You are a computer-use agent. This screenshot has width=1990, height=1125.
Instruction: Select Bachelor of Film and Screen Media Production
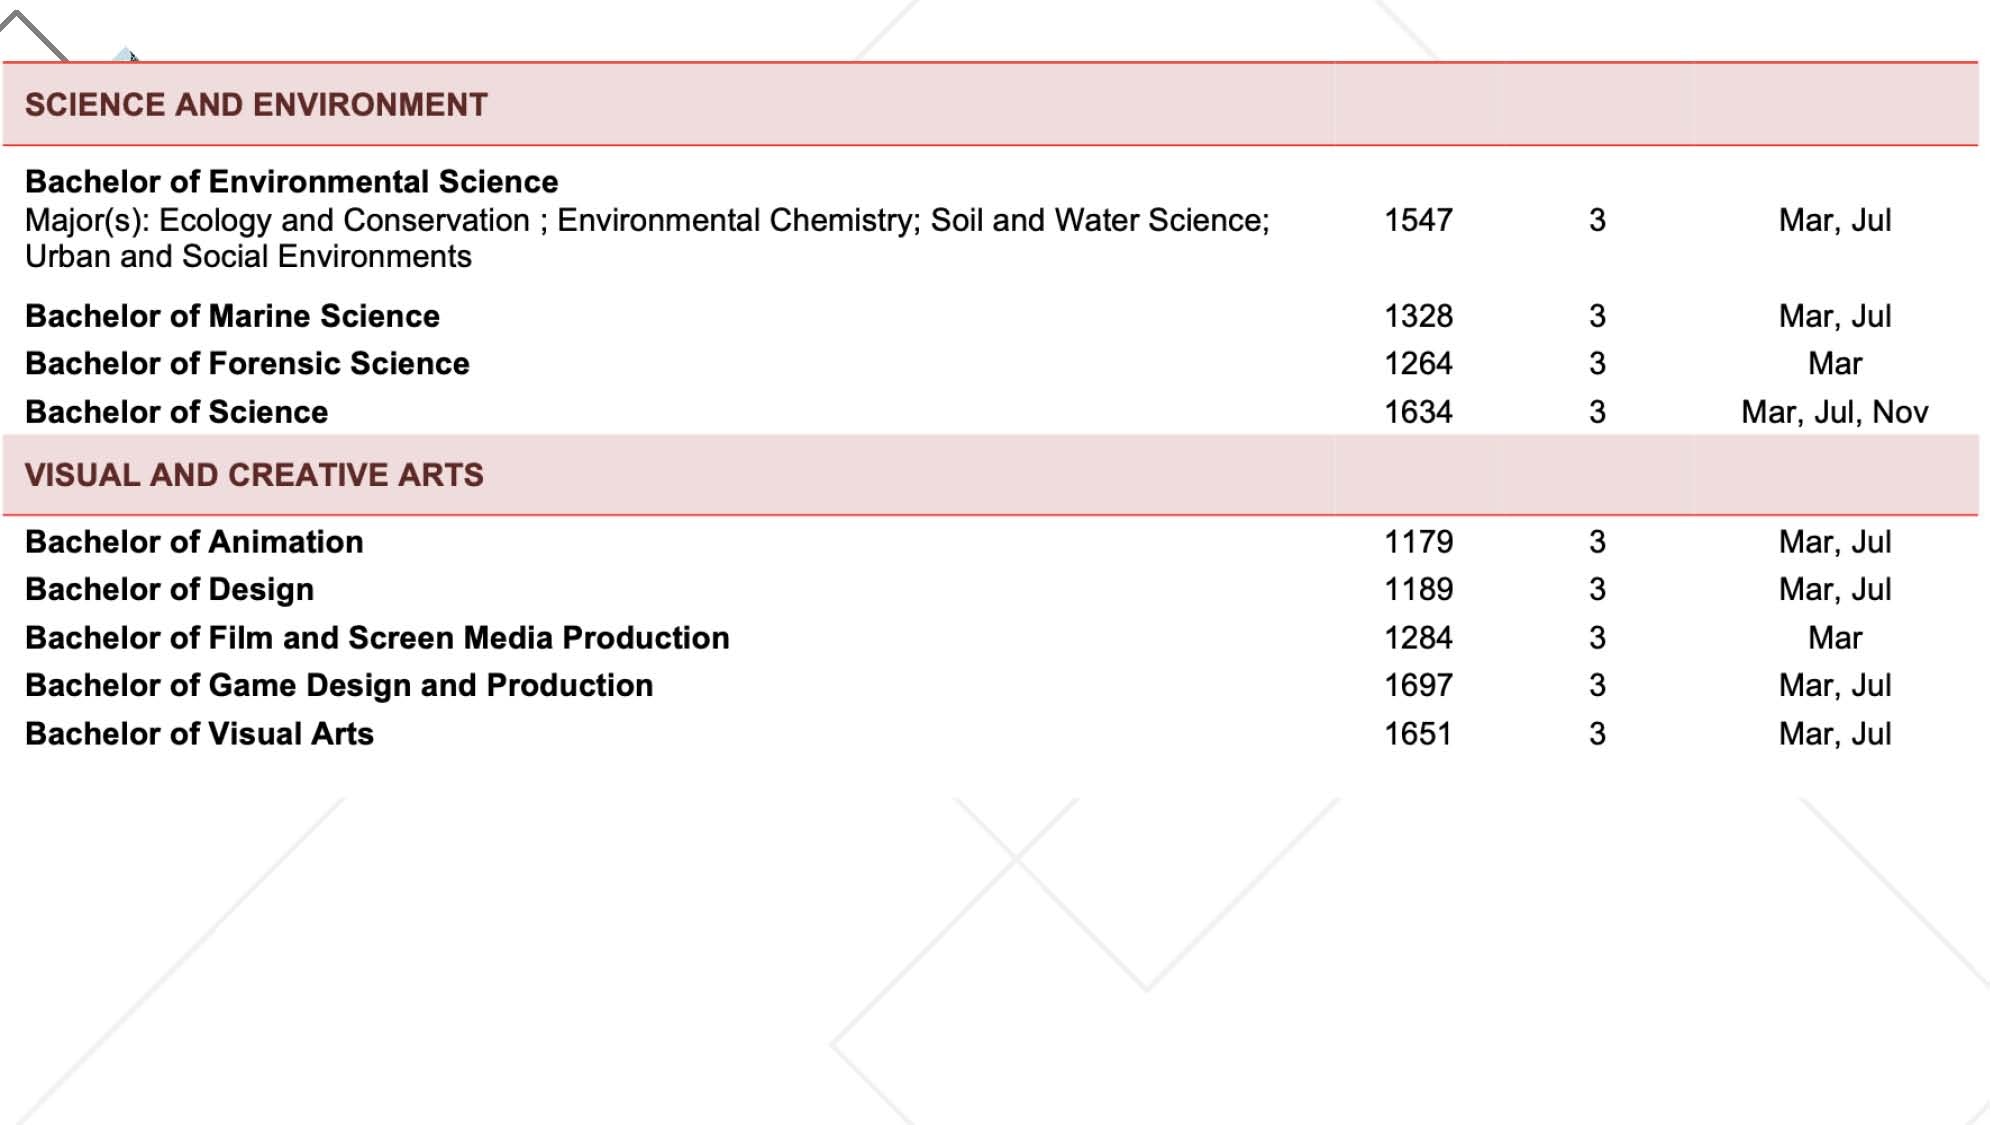point(377,638)
